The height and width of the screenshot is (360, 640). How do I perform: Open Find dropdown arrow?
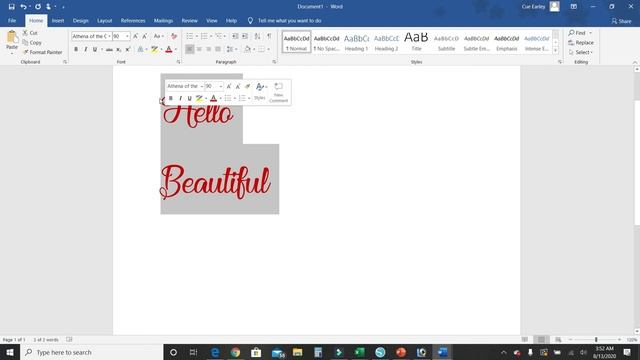point(591,33)
